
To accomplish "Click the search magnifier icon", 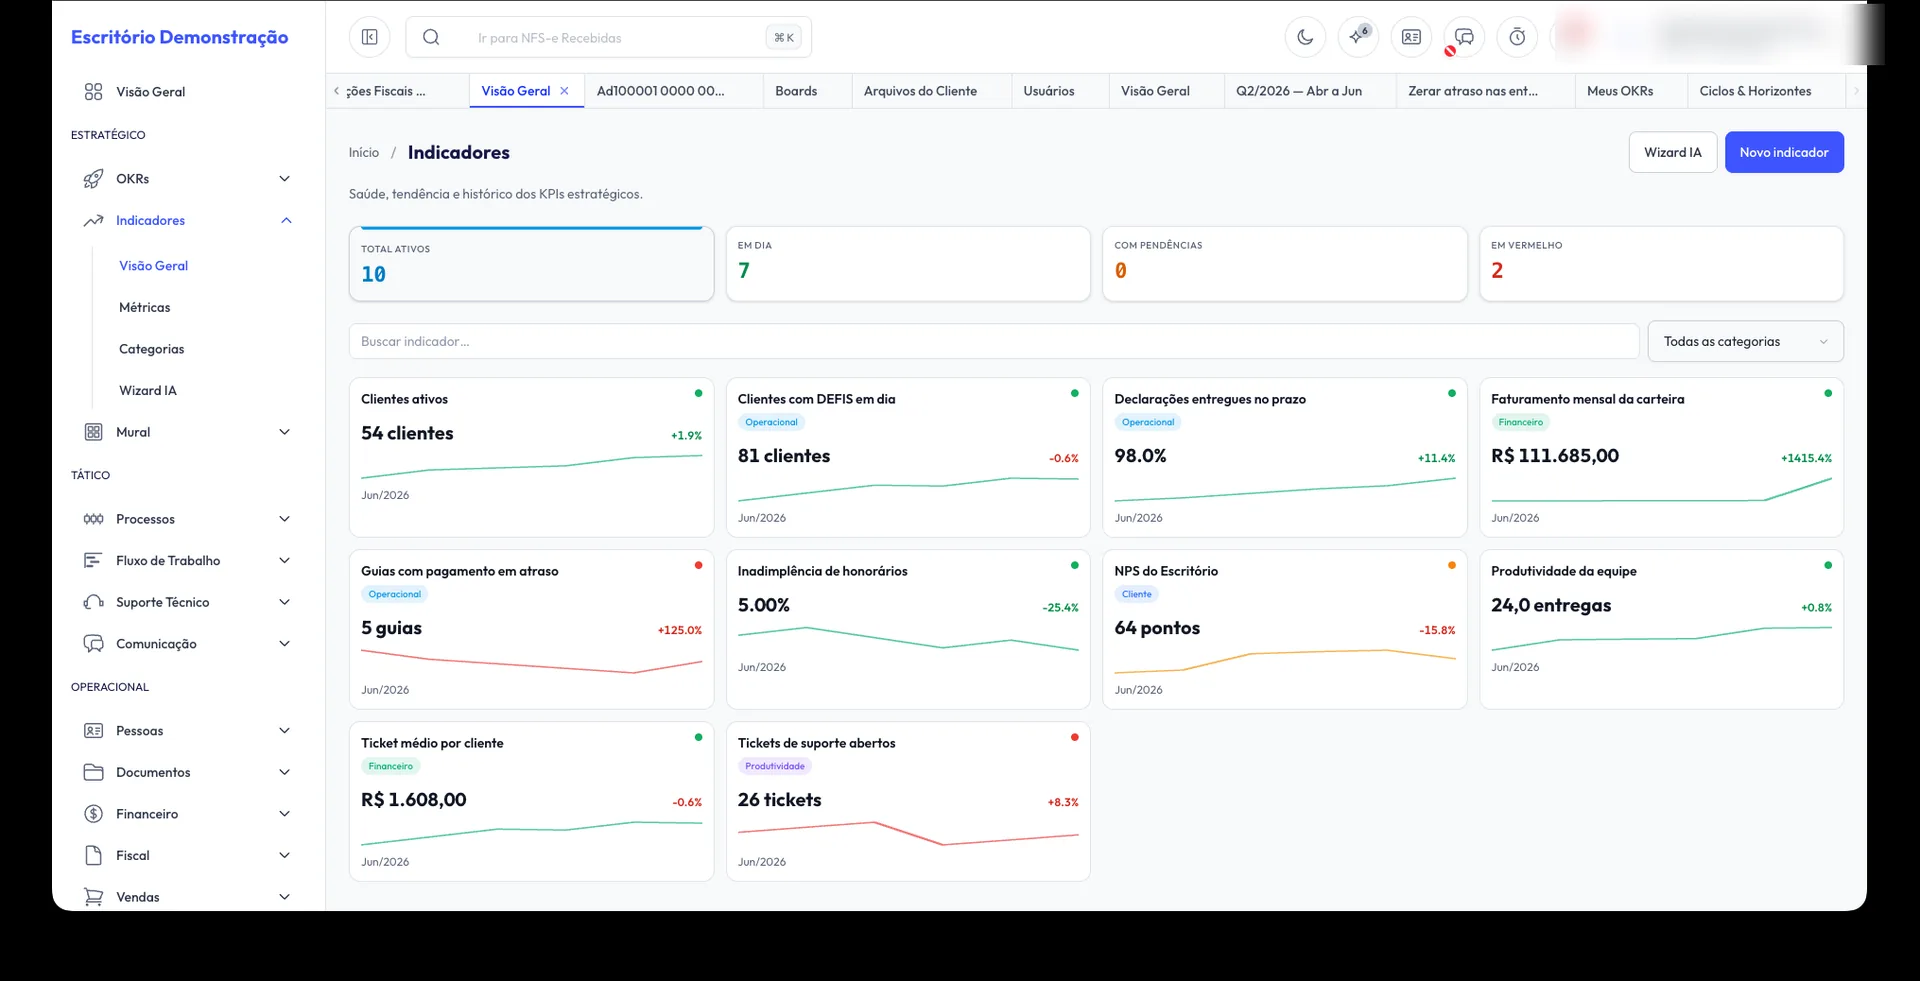I will (x=431, y=37).
